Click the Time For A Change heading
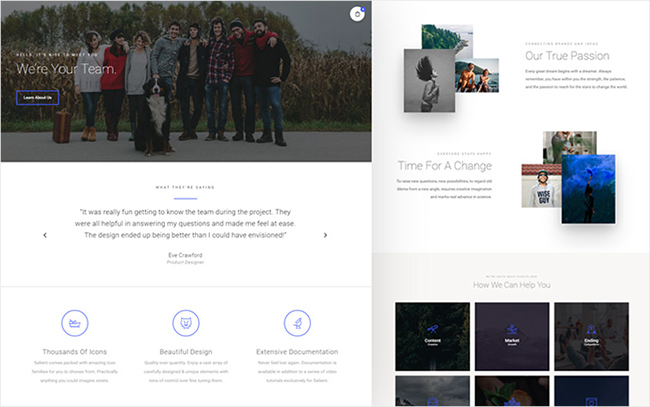Screen dimensions: 650x407 [445, 166]
